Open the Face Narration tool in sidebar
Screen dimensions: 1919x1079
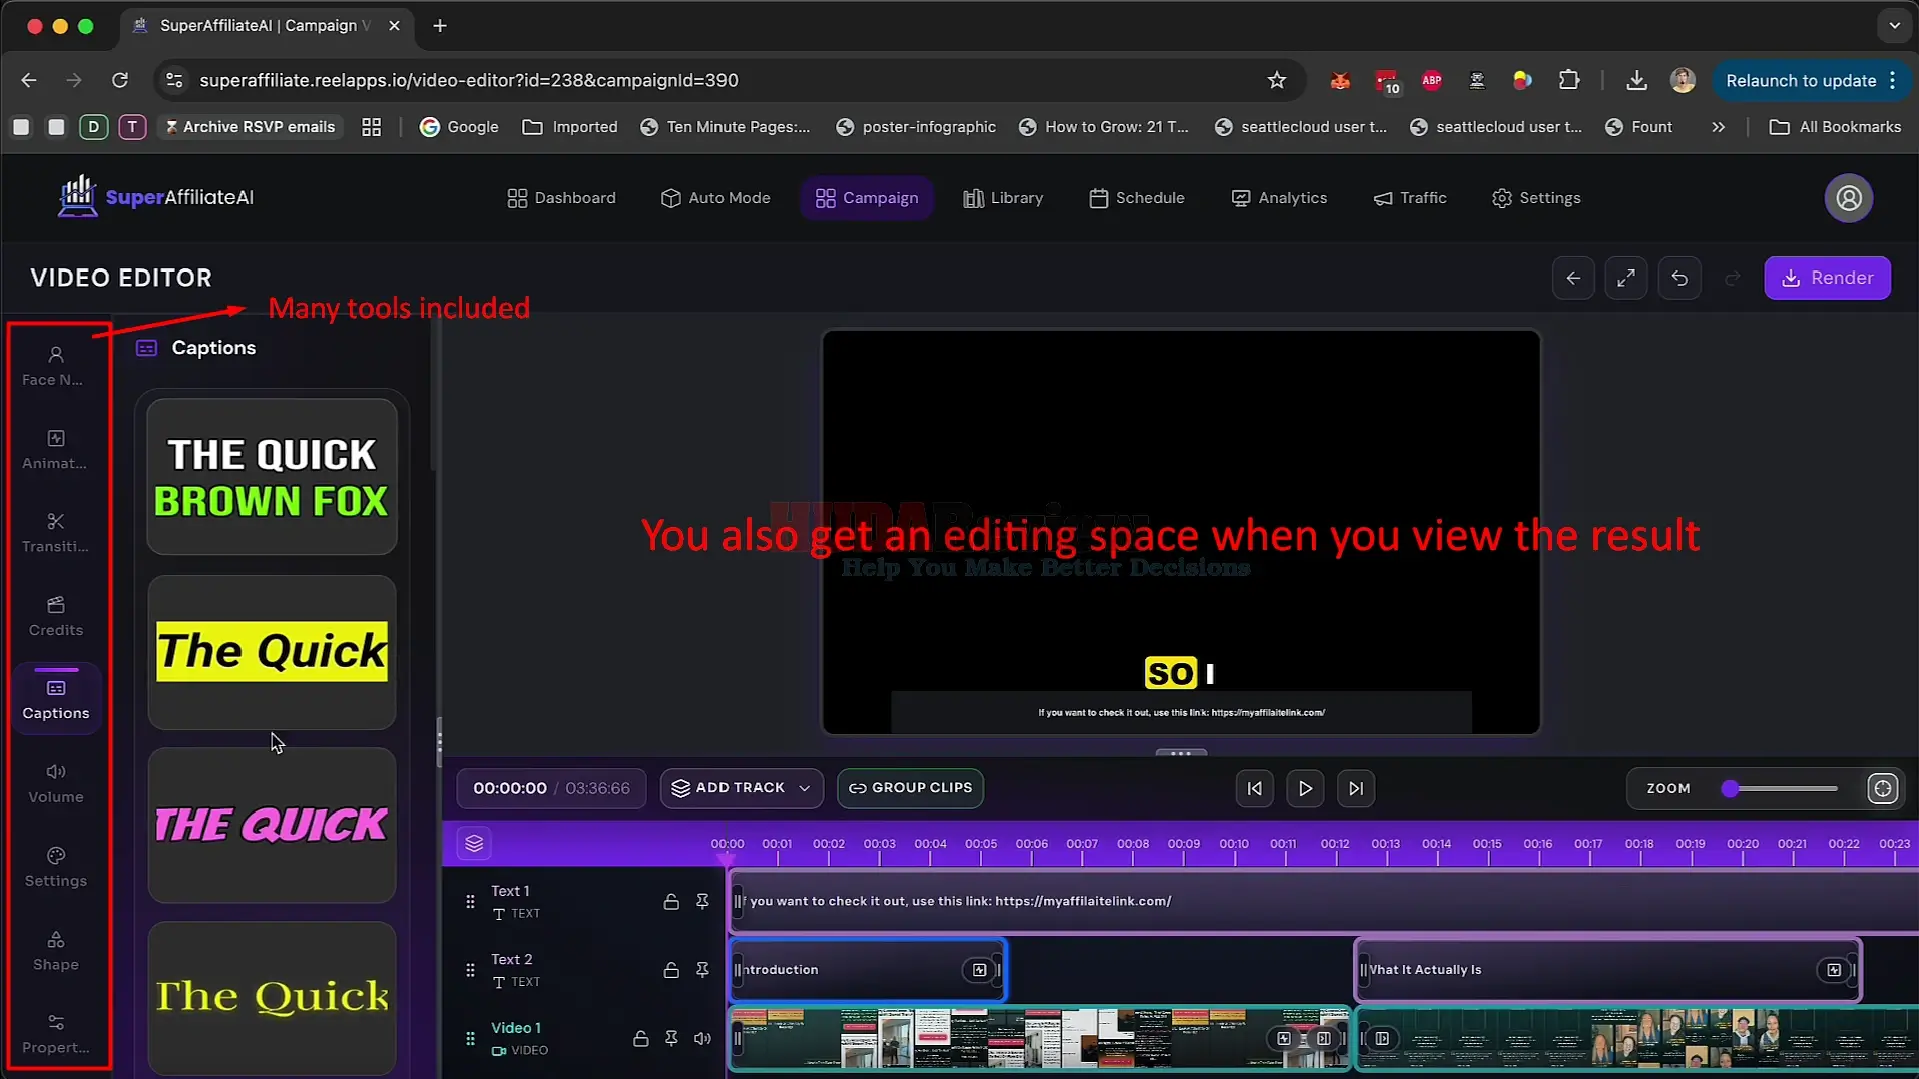55,366
